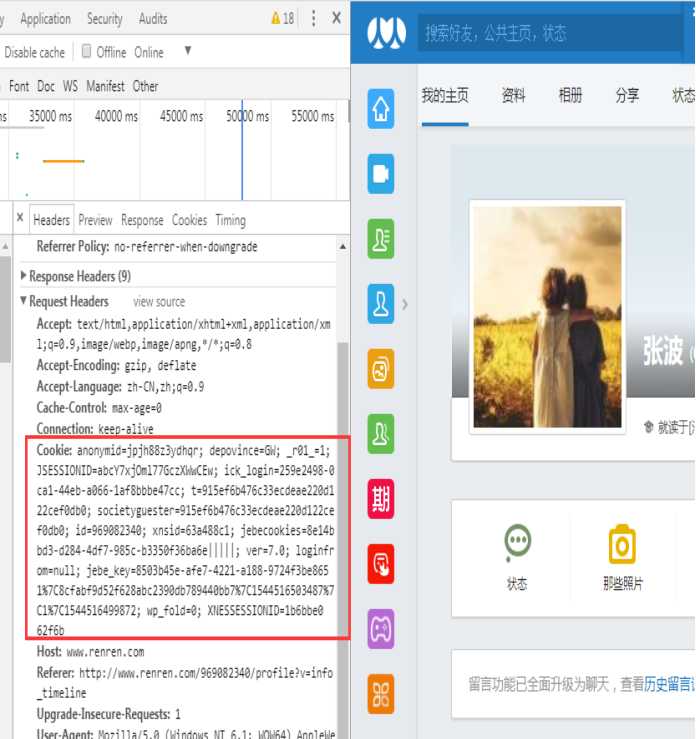Switch to the Audits DevTools tab

(153, 19)
